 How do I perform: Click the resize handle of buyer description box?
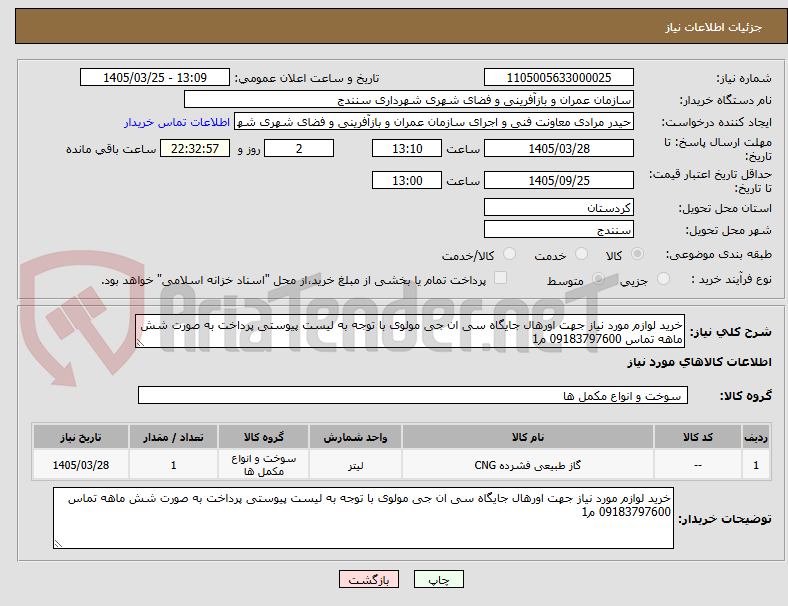click(x=58, y=543)
